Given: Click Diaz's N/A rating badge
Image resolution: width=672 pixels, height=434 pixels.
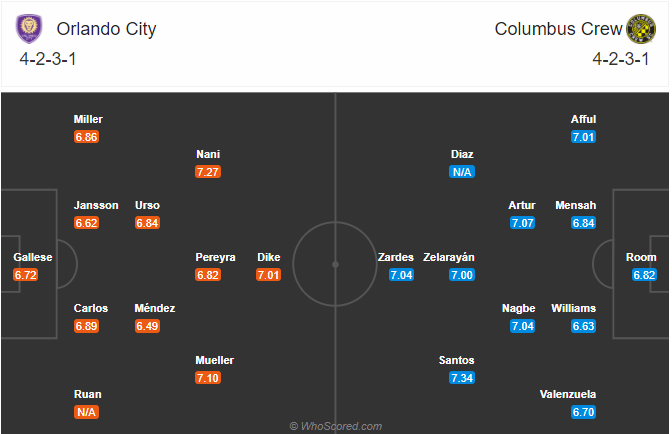Looking at the screenshot, I should pos(462,172).
